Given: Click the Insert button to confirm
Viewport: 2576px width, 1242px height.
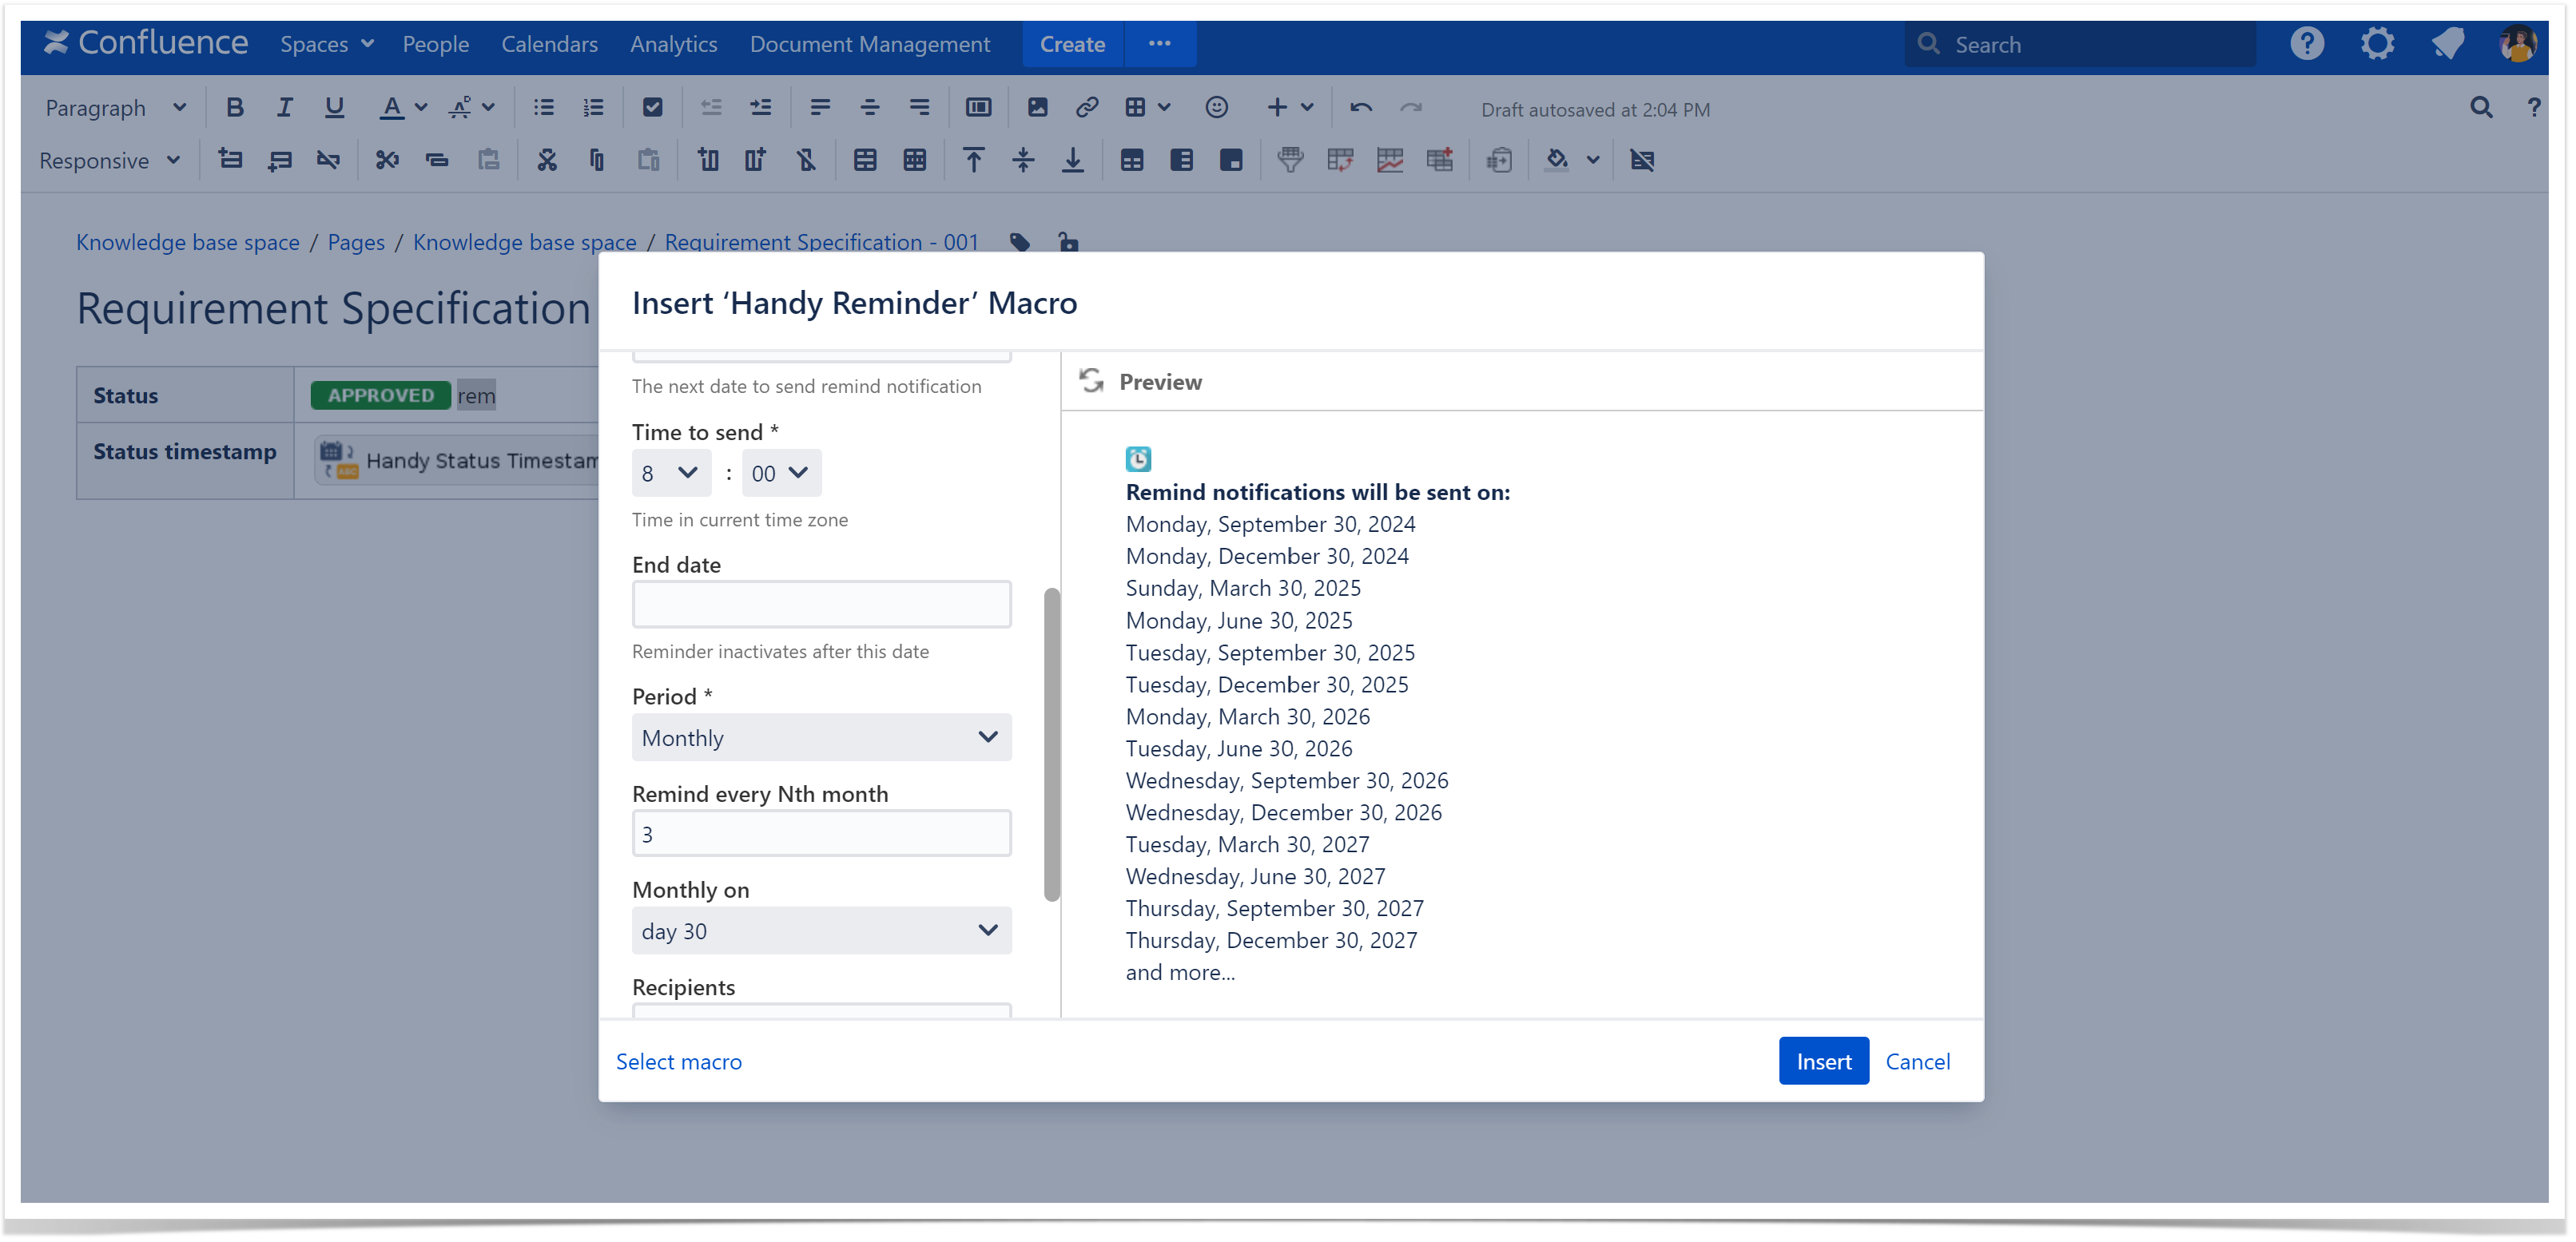Looking at the screenshot, I should 1823,1060.
